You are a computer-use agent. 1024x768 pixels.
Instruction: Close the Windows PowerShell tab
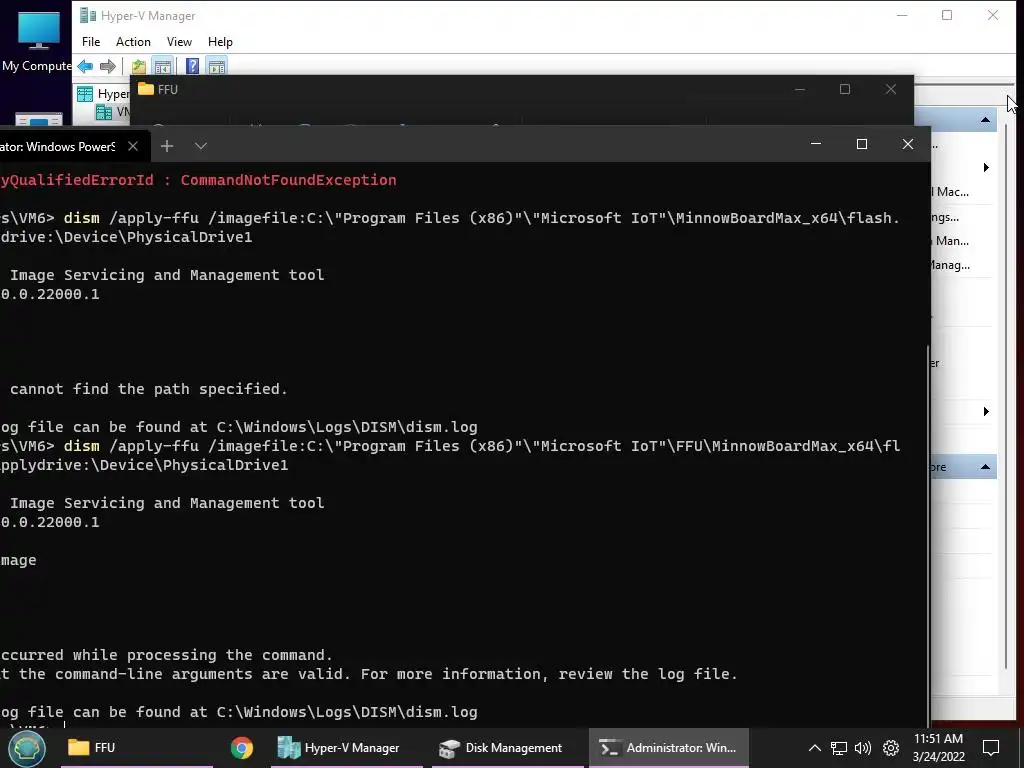coord(133,146)
